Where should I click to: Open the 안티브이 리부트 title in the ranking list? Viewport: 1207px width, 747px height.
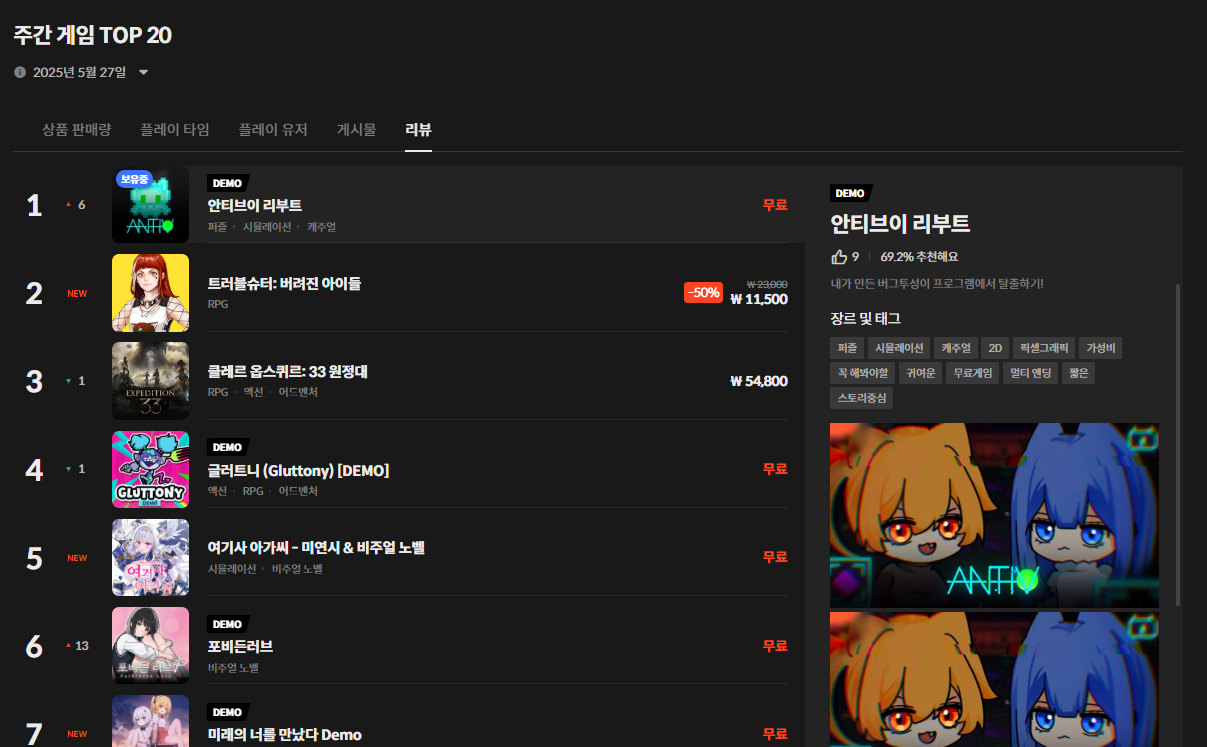(255, 205)
